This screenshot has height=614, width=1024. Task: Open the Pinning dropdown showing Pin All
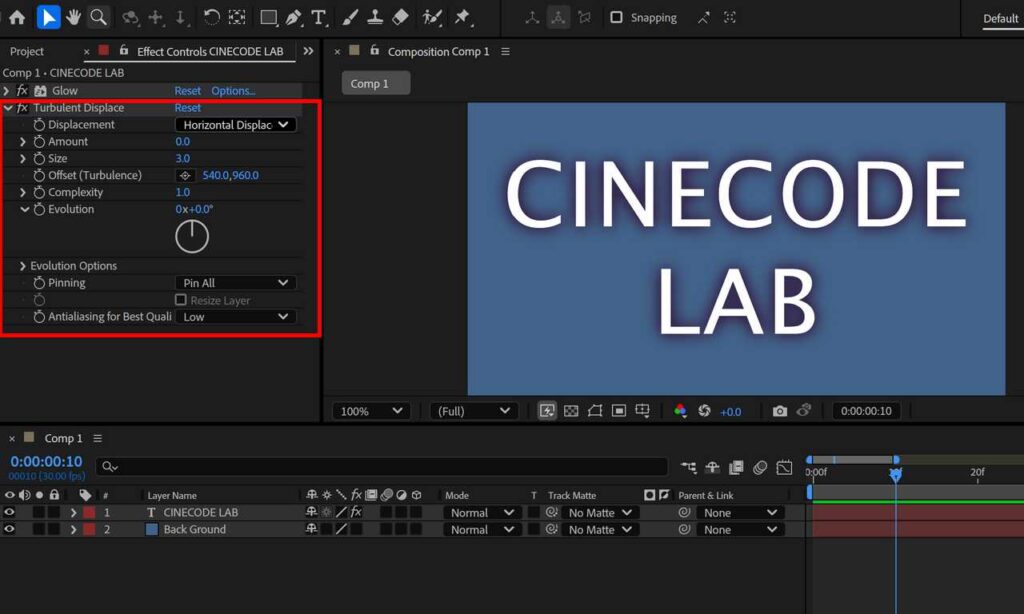click(x=236, y=283)
